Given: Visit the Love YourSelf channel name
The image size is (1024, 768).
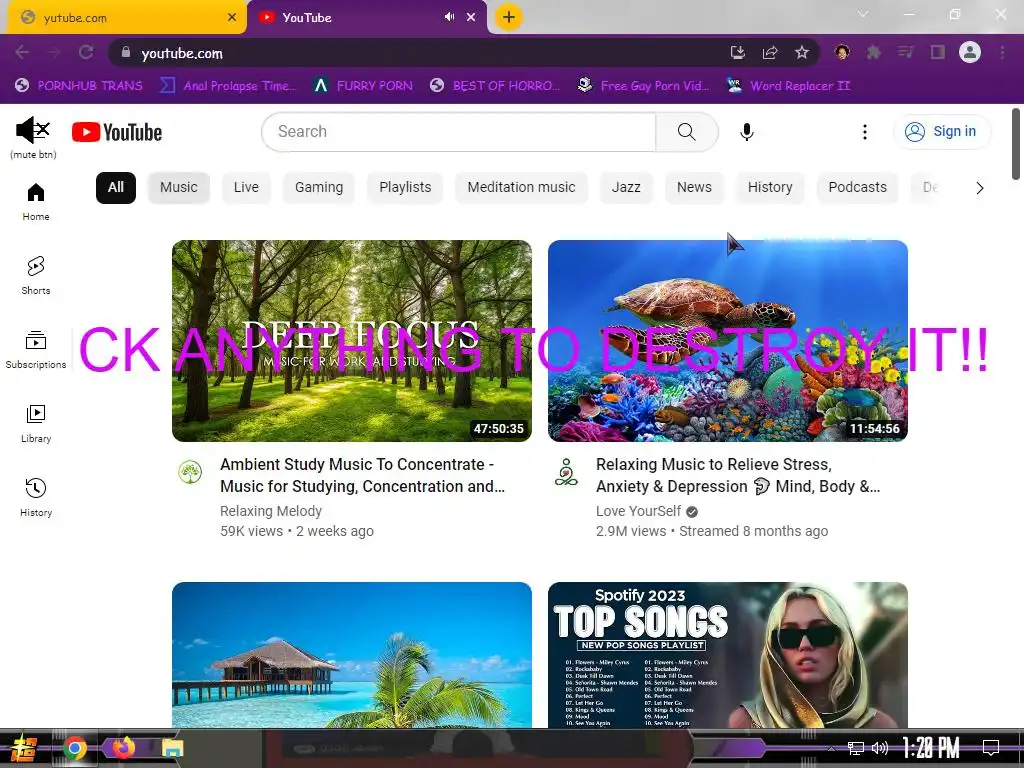Looking at the screenshot, I should [x=638, y=511].
